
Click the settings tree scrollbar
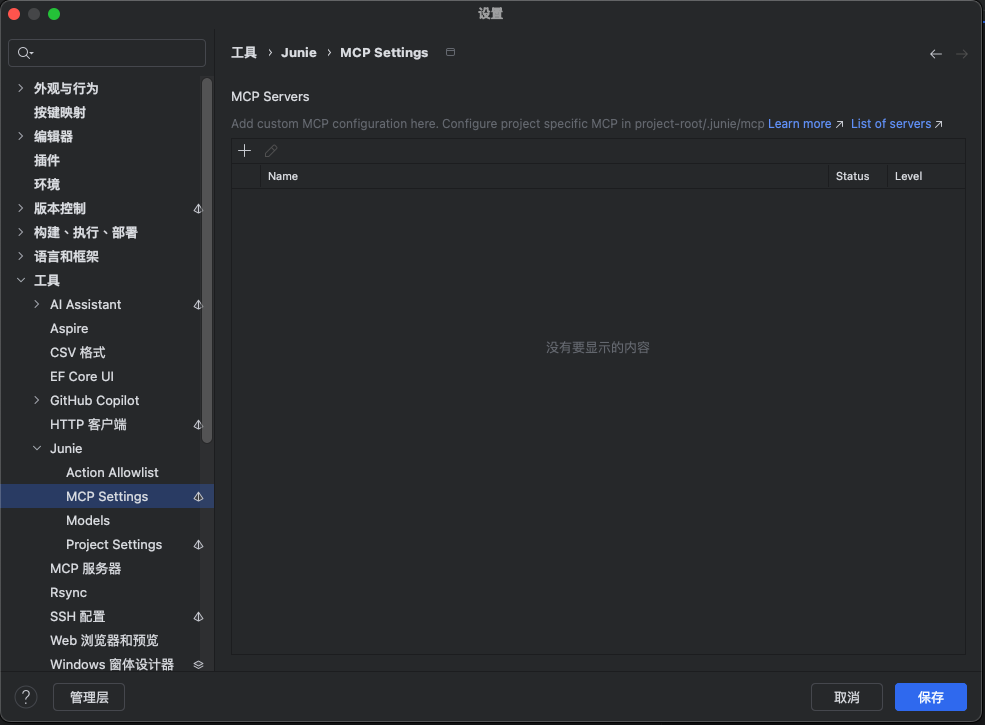(x=207, y=261)
